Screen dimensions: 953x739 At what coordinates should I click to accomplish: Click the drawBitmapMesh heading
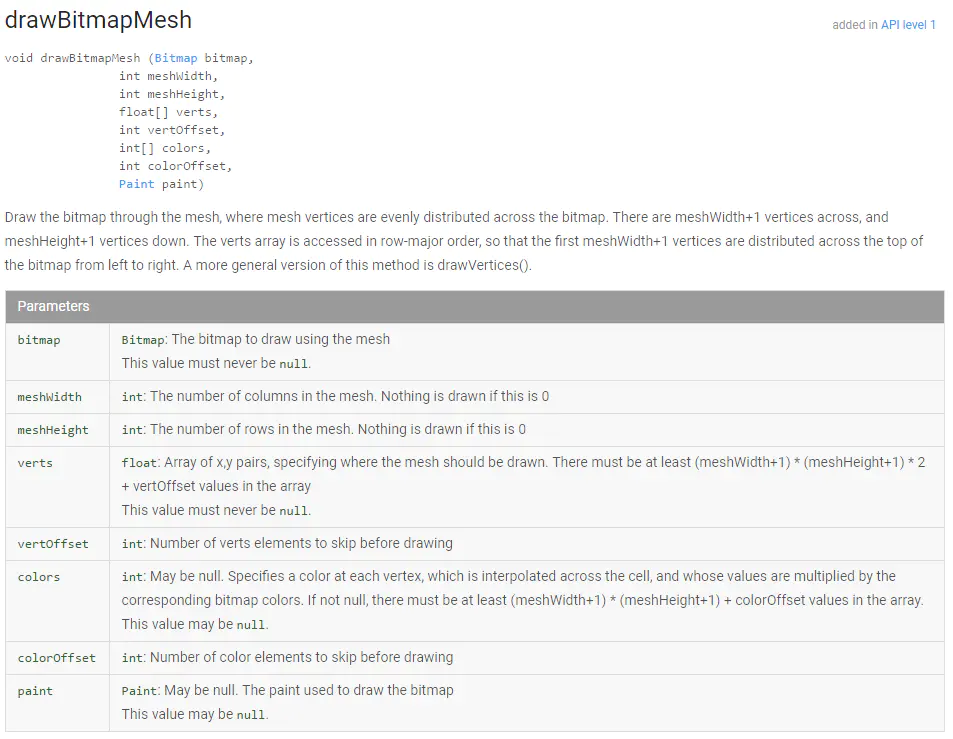click(x=98, y=20)
